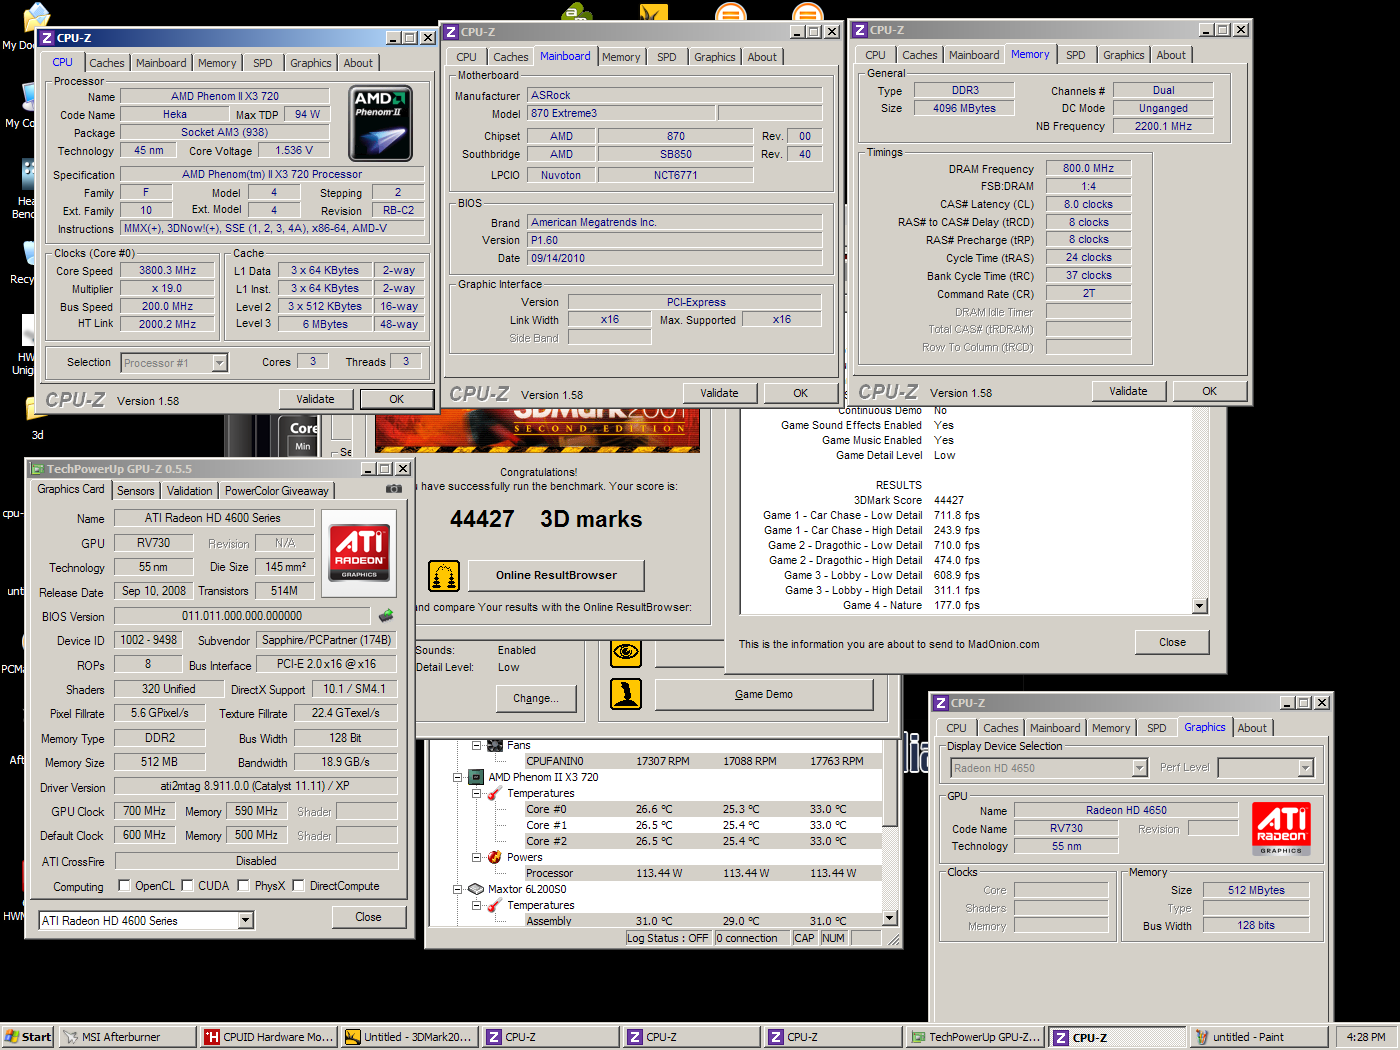1400x1050 pixels.
Task: Click the yellow eye icon in 3DMark
Action: point(626,653)
